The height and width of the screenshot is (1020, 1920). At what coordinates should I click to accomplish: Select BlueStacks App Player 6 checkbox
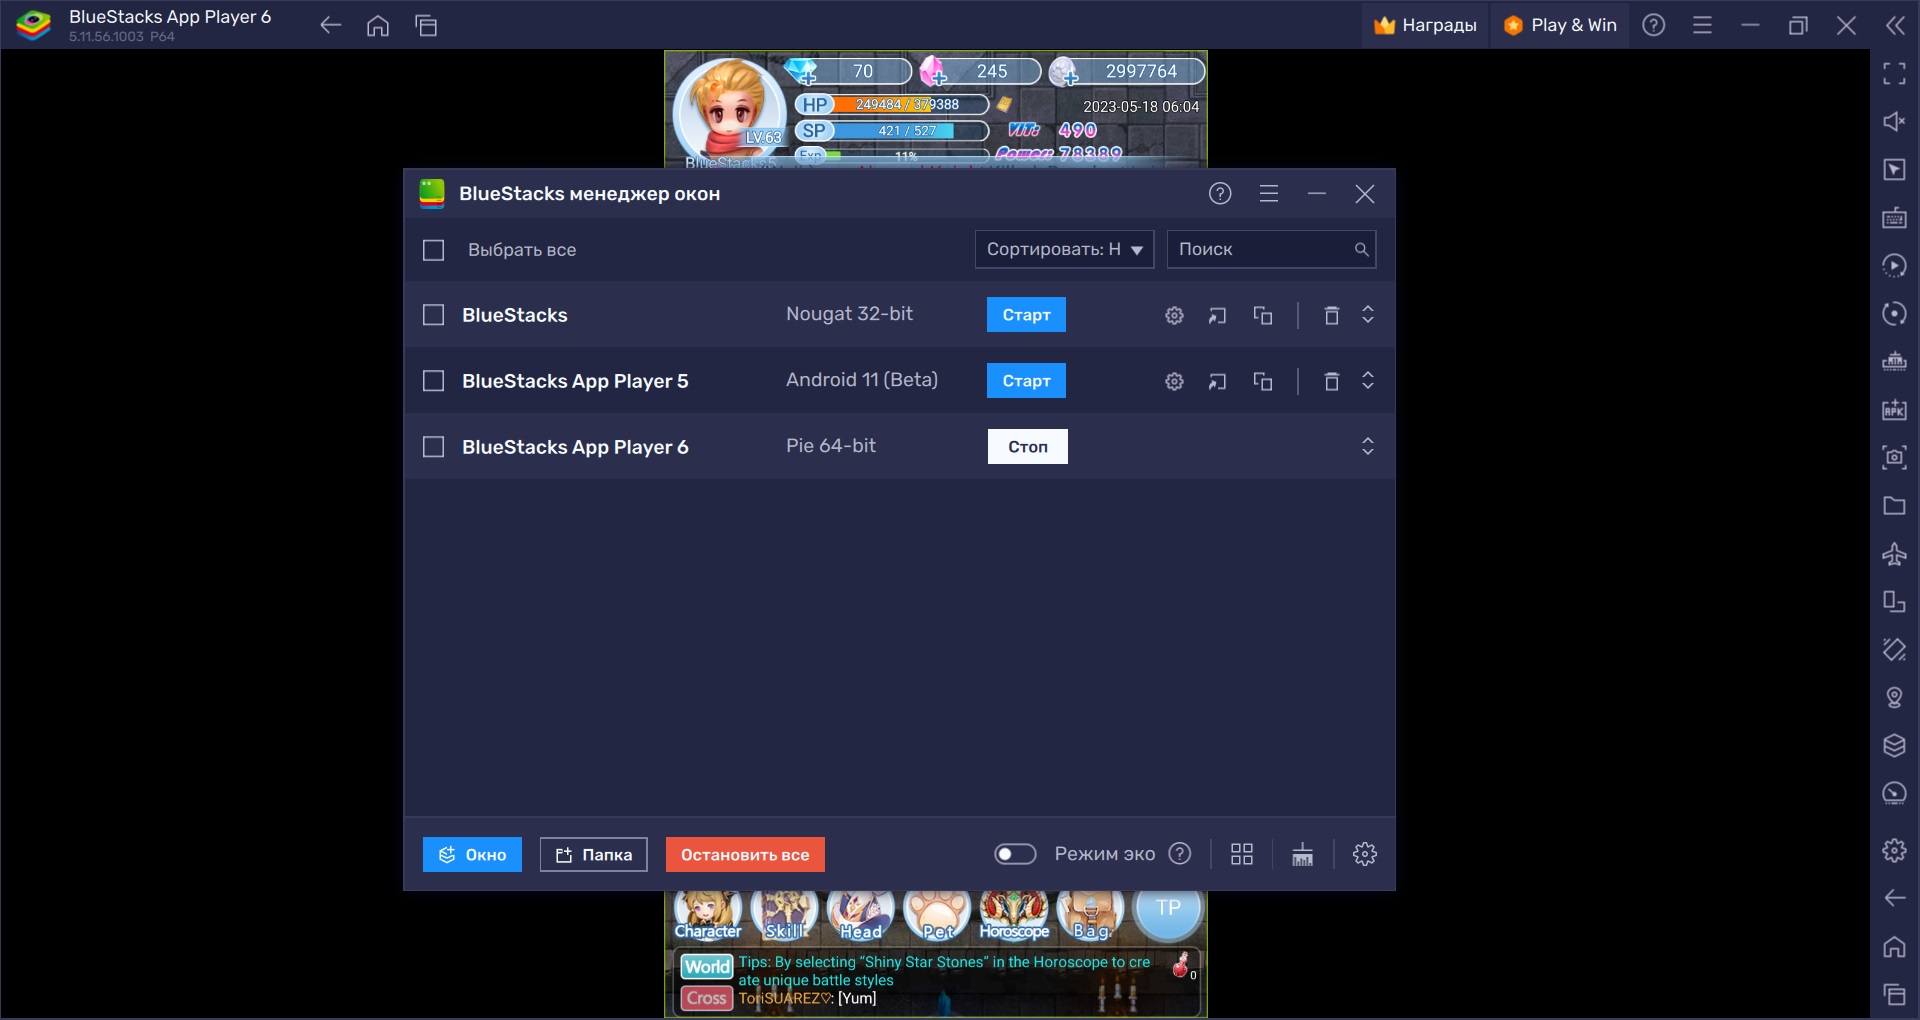click(x=433, y=447)
